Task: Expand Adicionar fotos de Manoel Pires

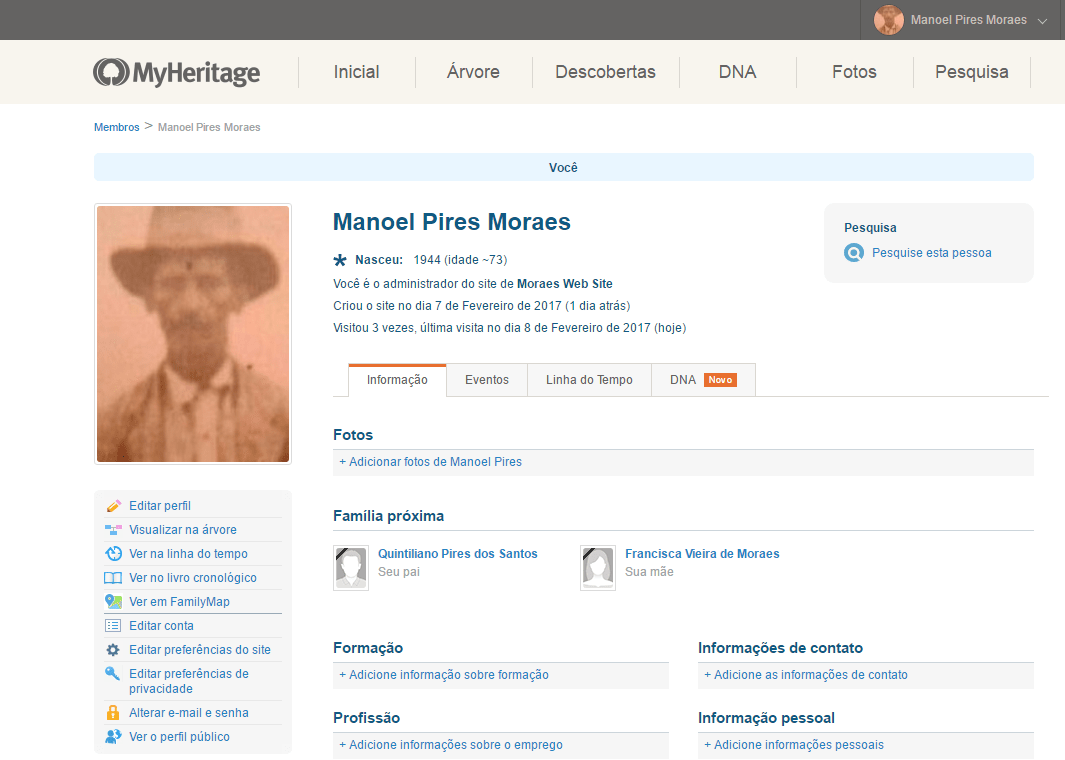Action: click(x=430, y=462)
